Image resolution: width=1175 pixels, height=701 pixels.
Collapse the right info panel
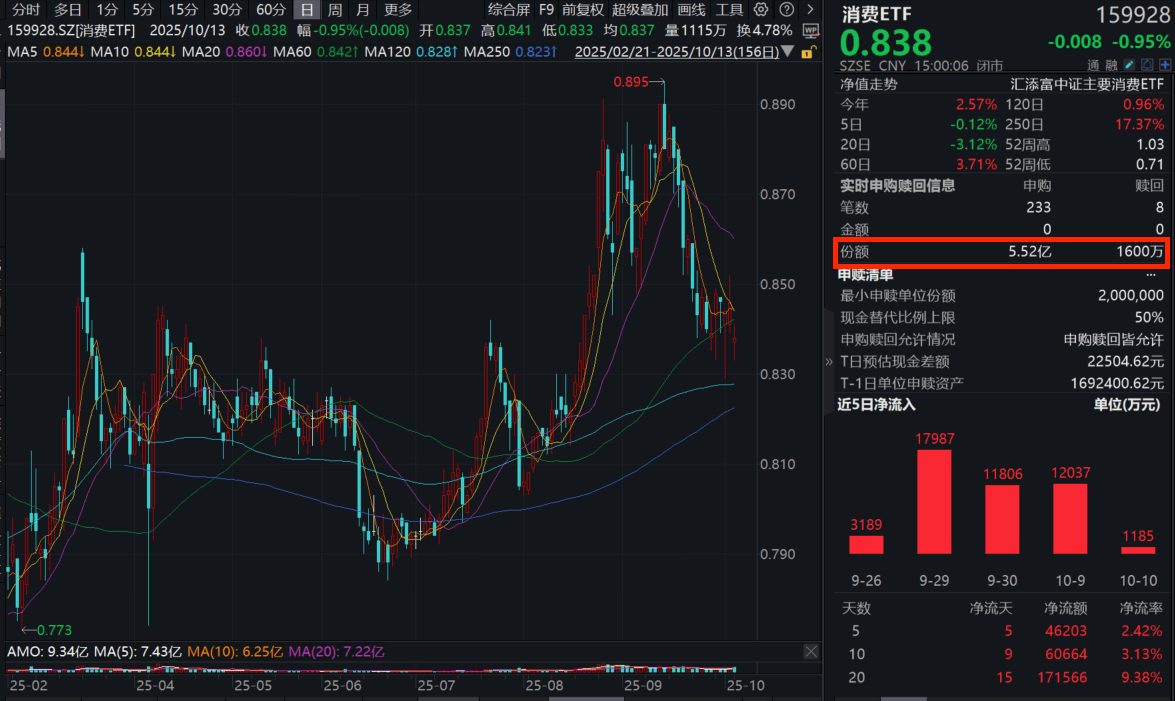coord(828,361)
